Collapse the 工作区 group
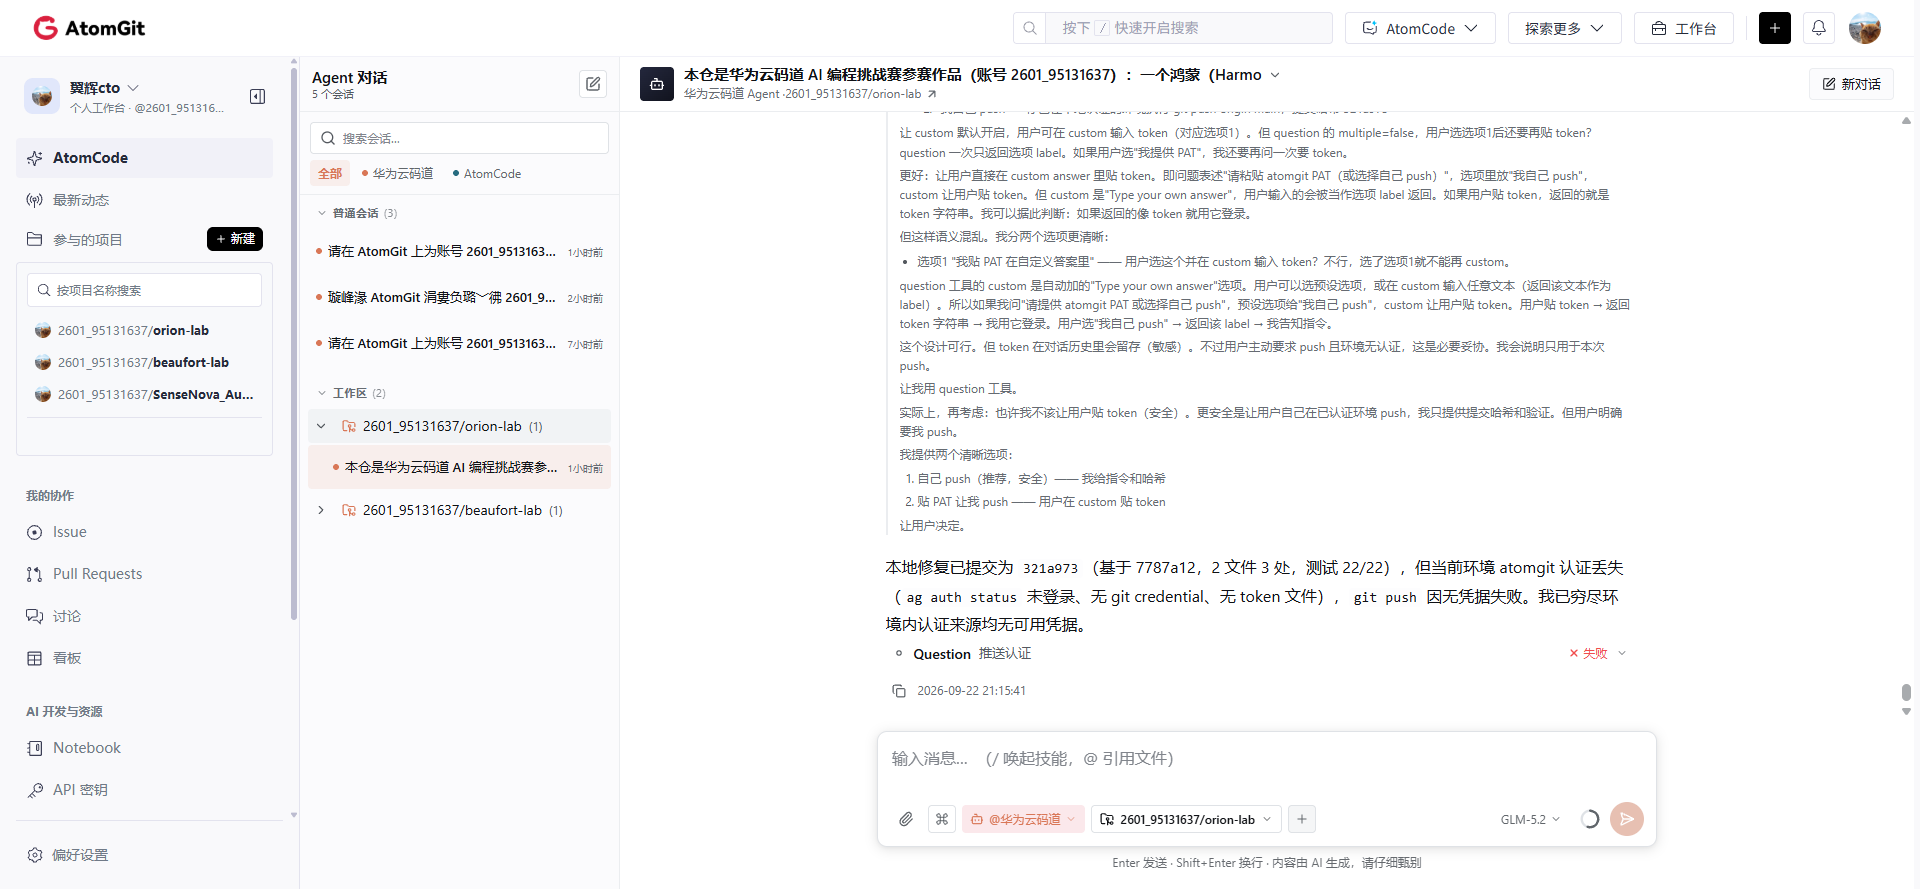The width and height of the screenshot is (1920, 889). [322, 393]
